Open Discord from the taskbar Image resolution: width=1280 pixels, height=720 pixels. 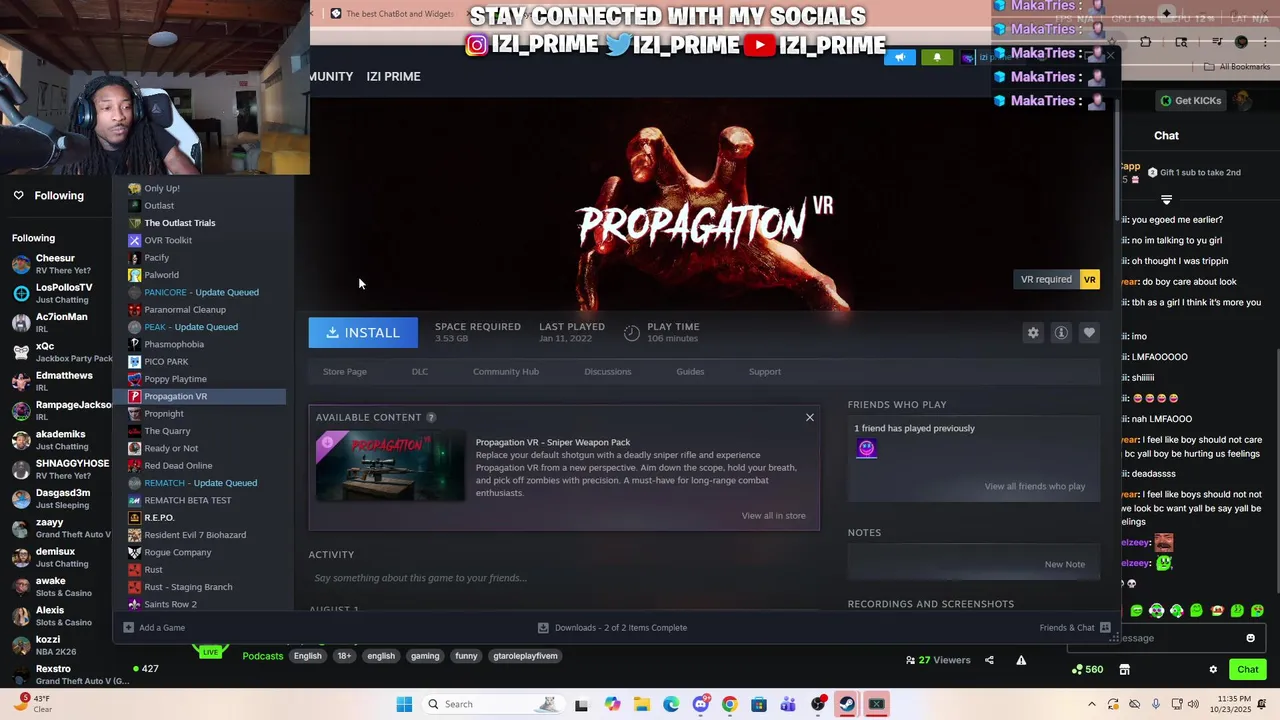click(700, 704)
